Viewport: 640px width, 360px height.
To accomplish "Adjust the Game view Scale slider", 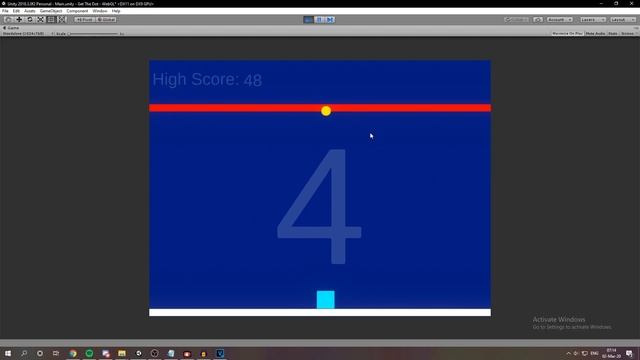I will click(94, 33).
